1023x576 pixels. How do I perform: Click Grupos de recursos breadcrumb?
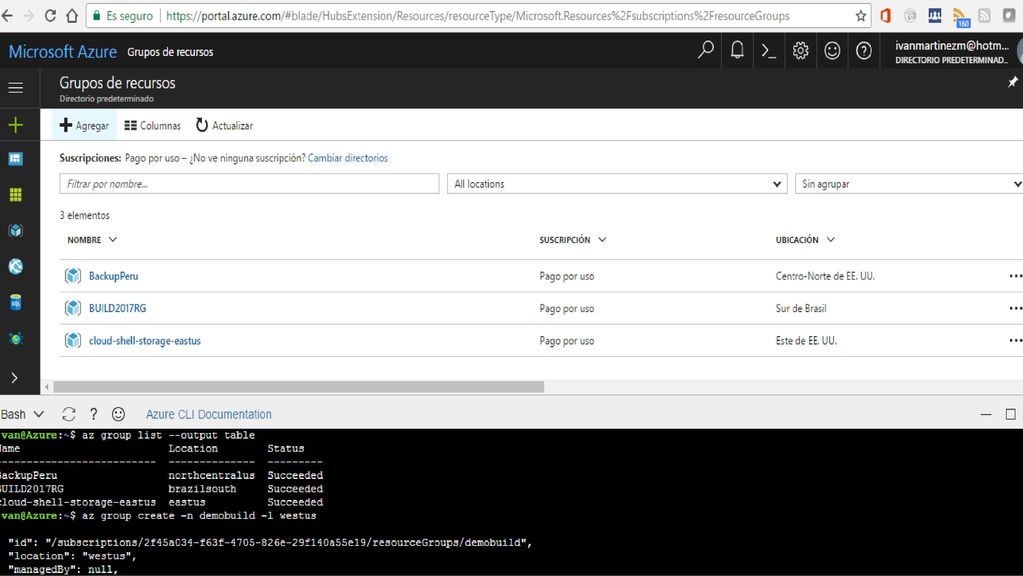click(x=170, y=52)
